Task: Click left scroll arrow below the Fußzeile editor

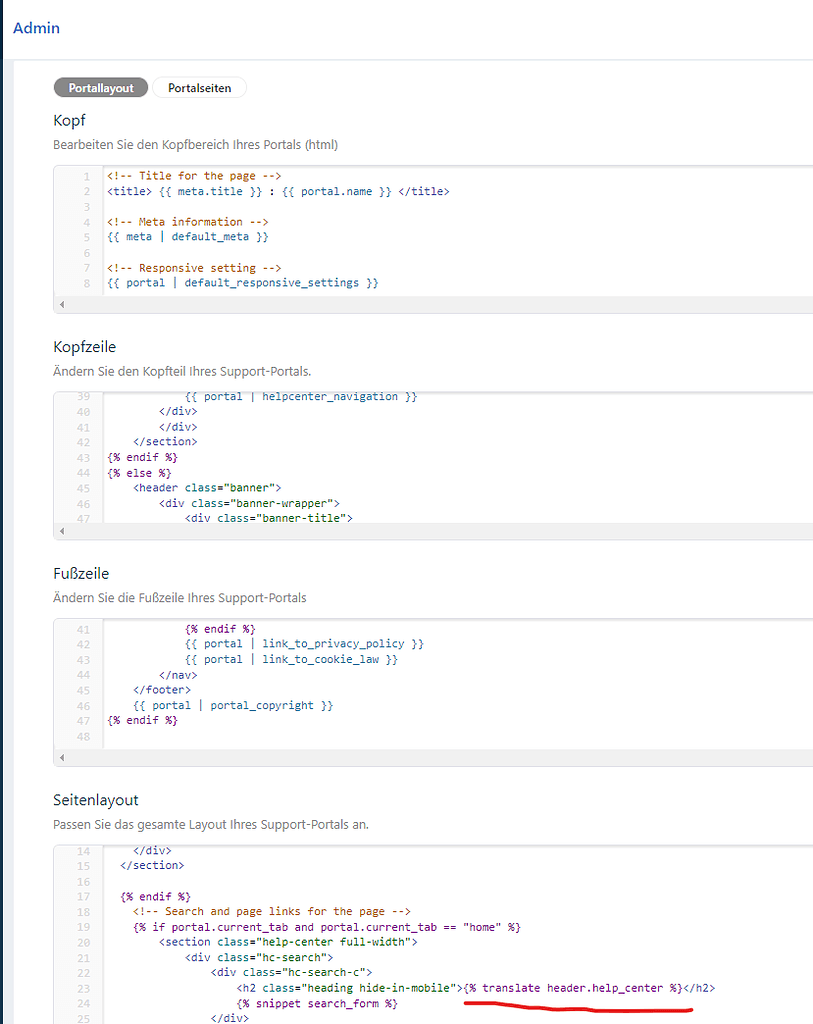Action: click(62, 758)
